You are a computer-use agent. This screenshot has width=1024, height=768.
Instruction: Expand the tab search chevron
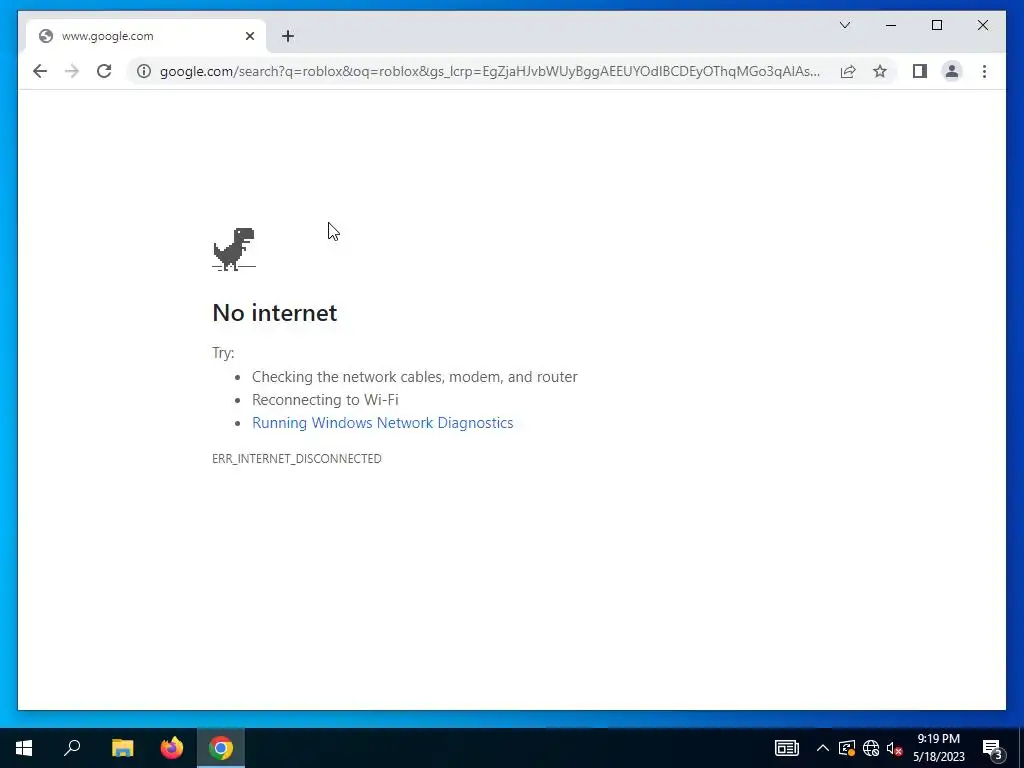(844, 25)
